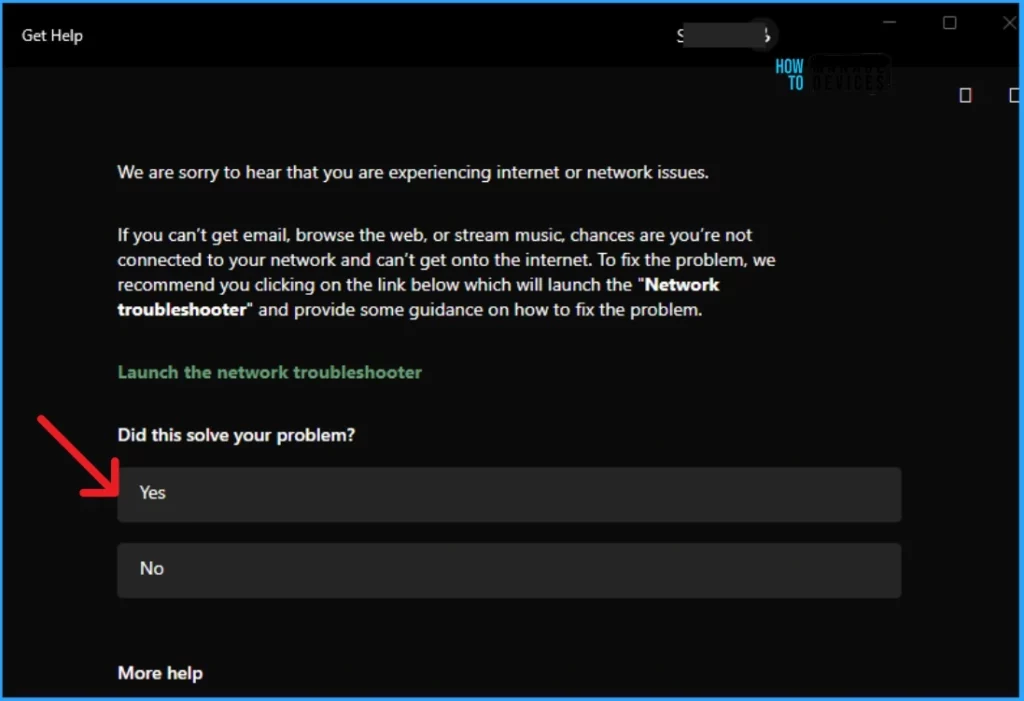Click the line starting "recommend you clicking"
1024x701 pixels.
click(x=380, y=285)
